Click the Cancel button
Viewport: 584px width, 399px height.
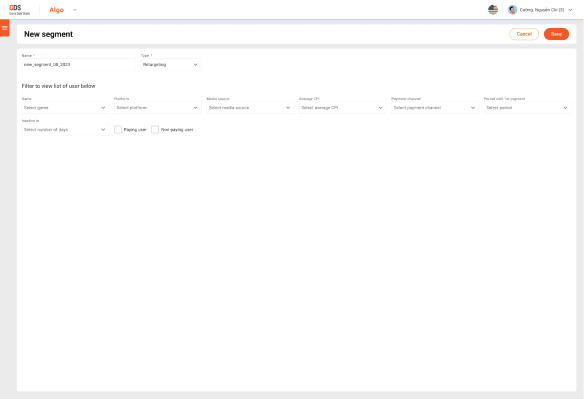tap(524, 34)
